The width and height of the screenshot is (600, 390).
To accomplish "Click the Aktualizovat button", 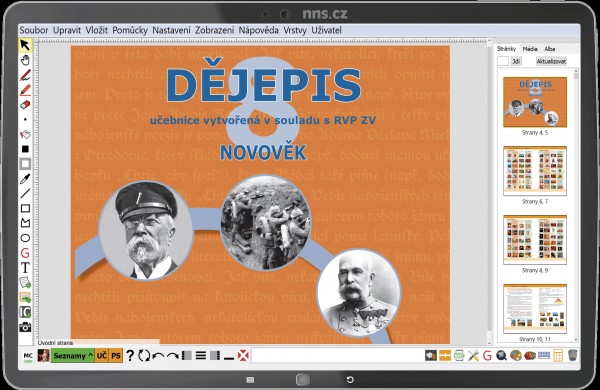I will [x=551, y=61].
